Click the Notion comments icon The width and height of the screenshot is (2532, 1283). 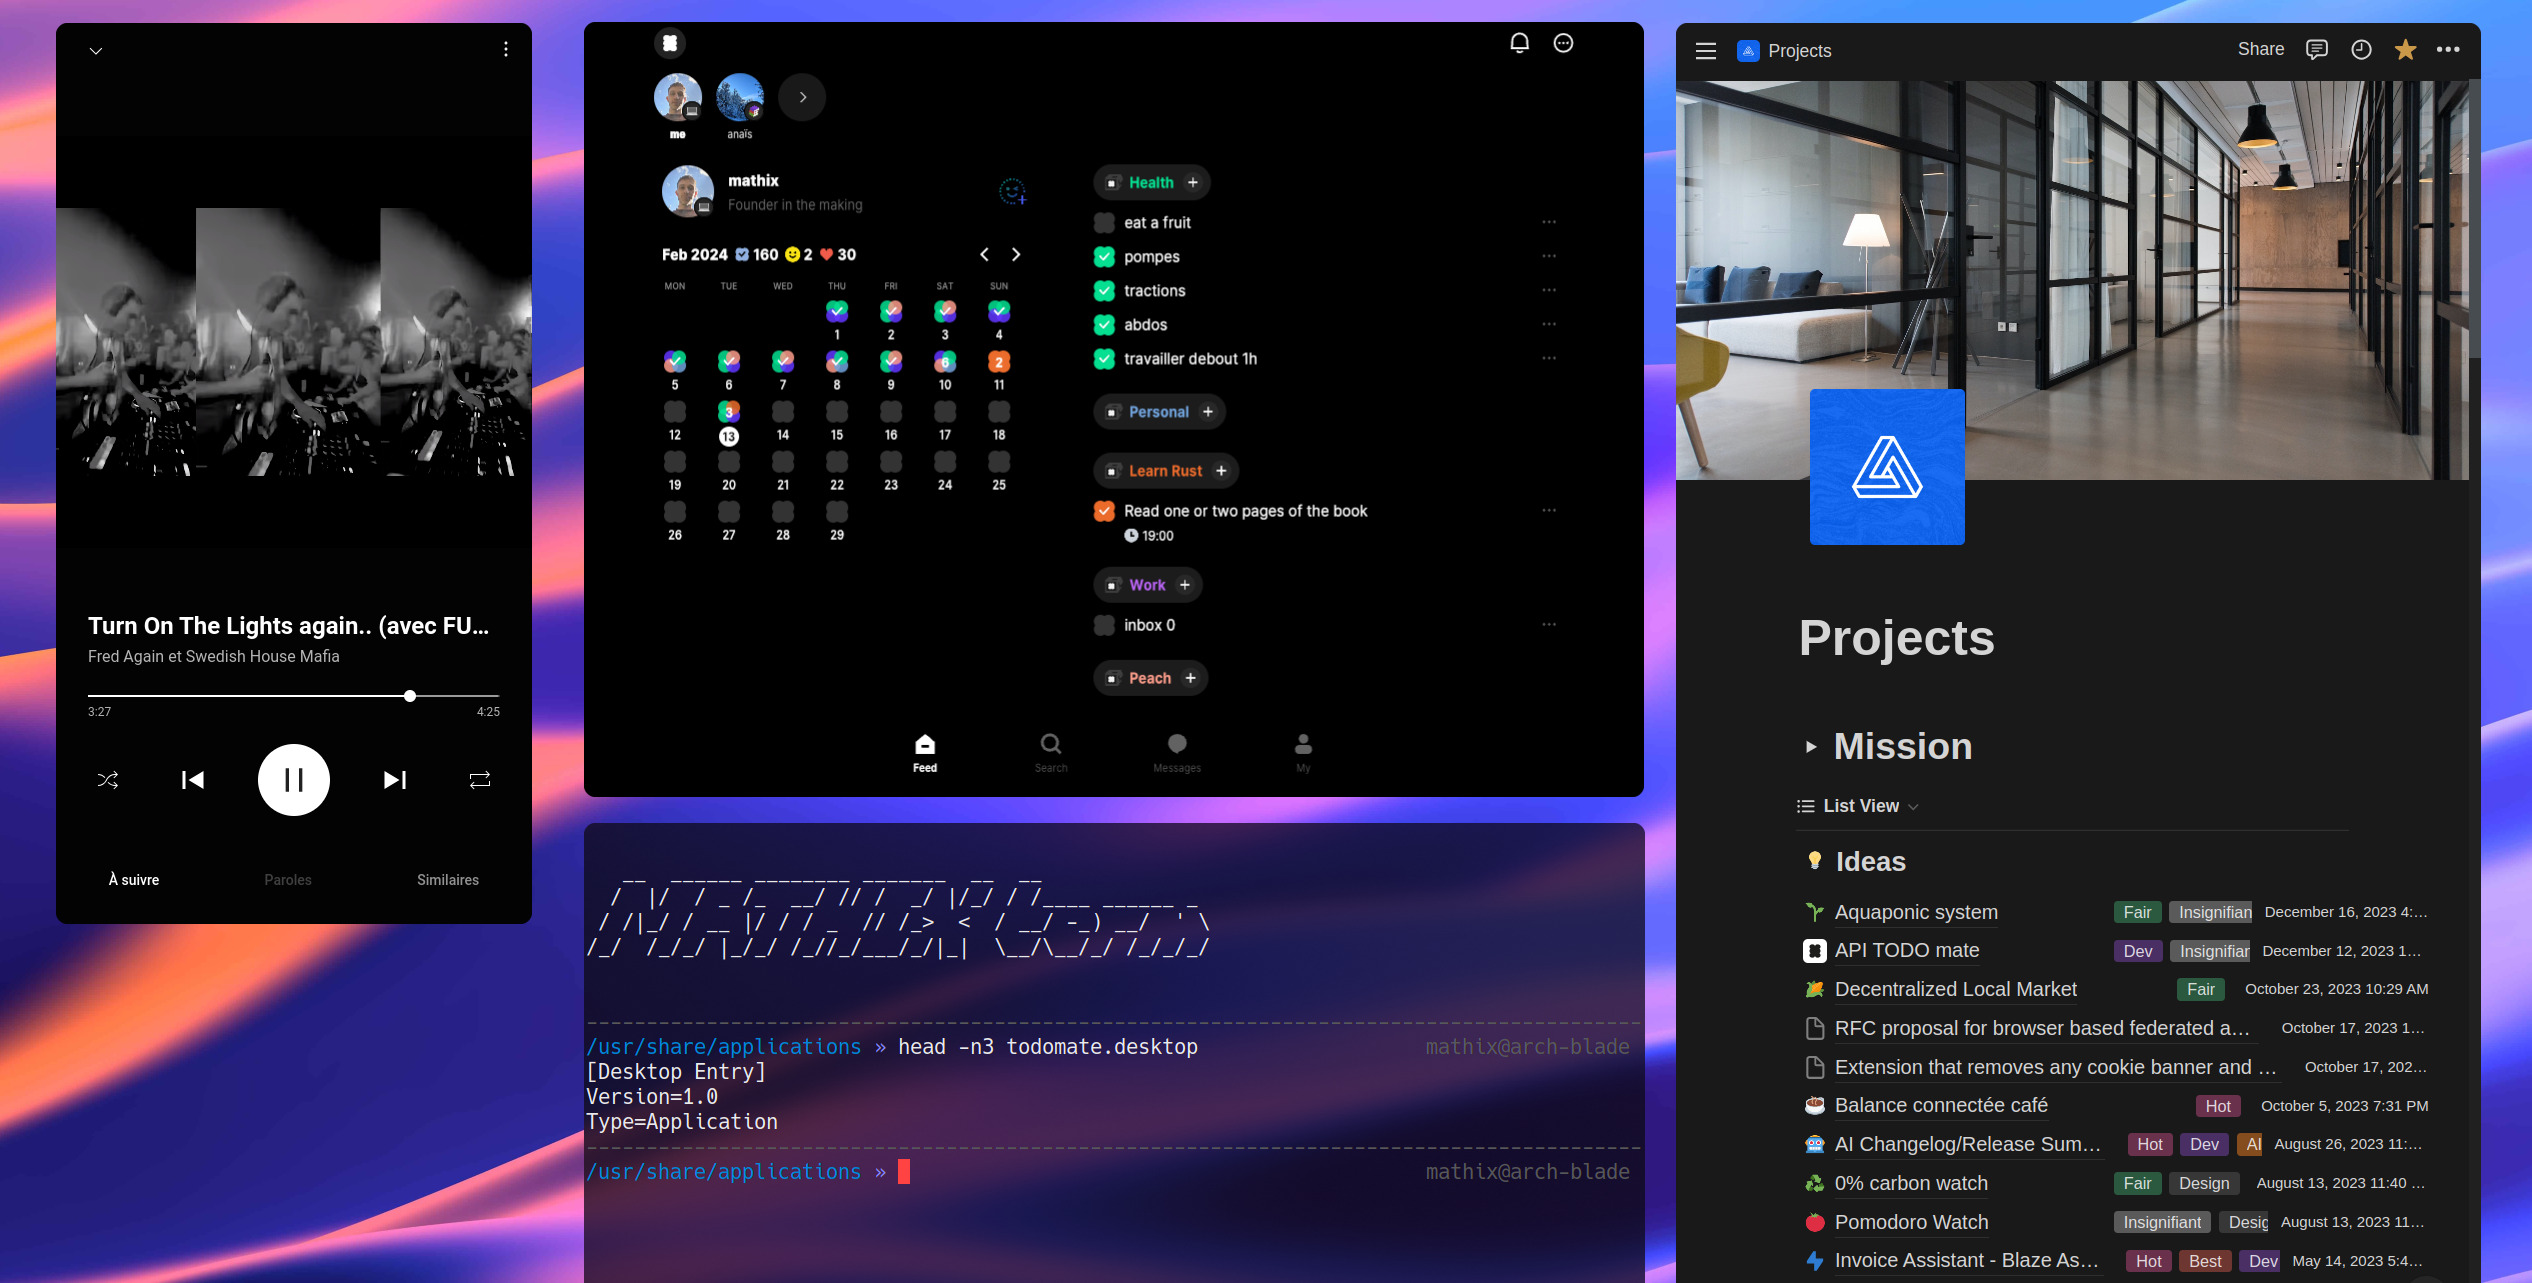click(x=2318, y=51)
